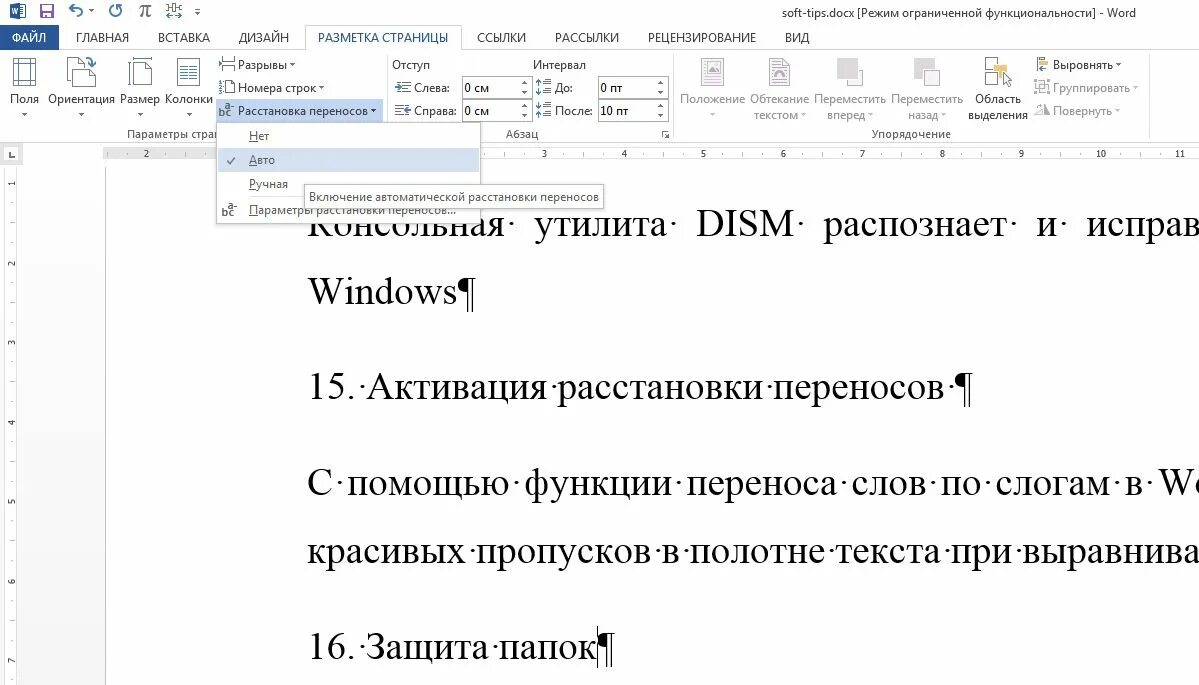This screenshot has height=685, width=1199.
Task: Click Переместить назад send backward button
Action: [x=927, y=88]
